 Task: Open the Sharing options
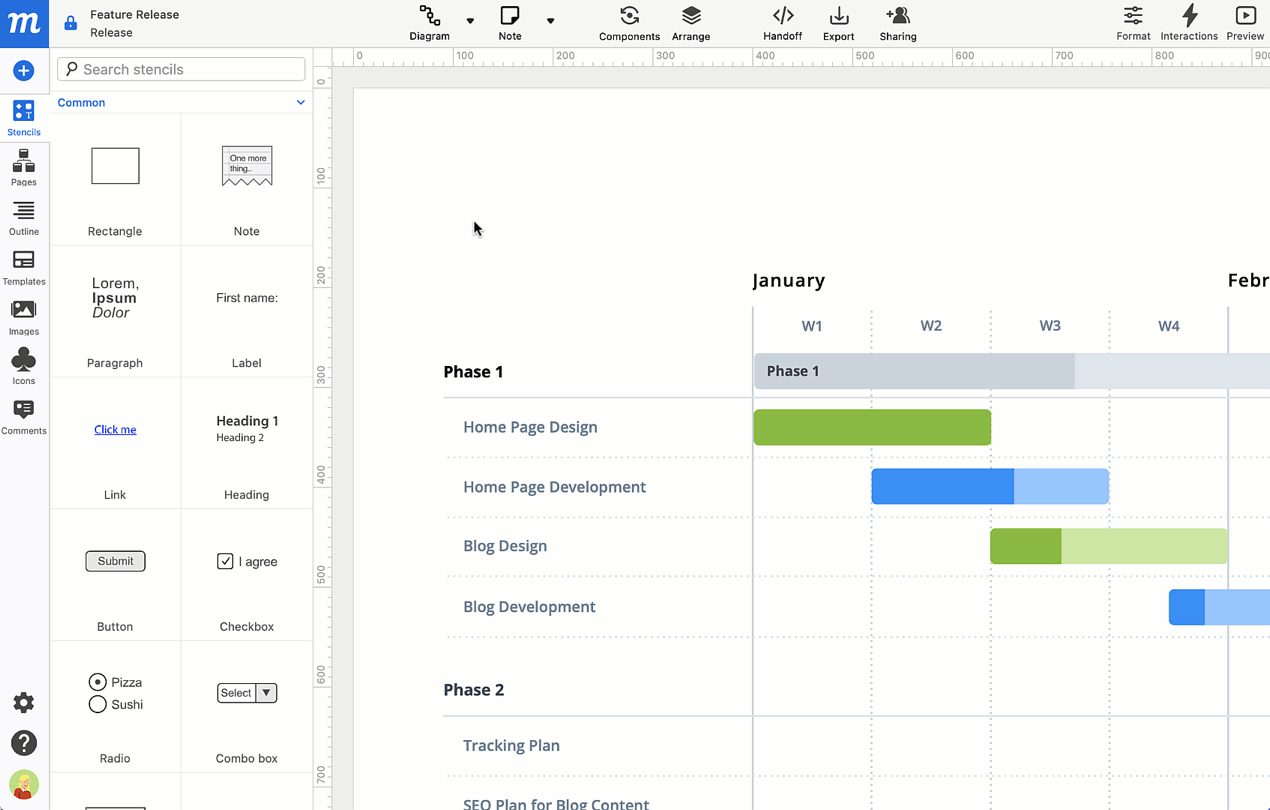pos(897,23)
